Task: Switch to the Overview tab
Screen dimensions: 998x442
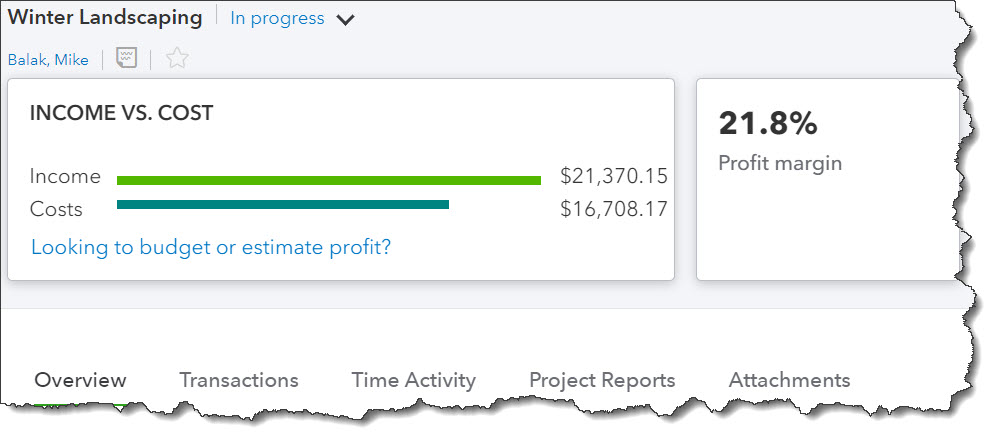Action: click(x=80, y=380)
